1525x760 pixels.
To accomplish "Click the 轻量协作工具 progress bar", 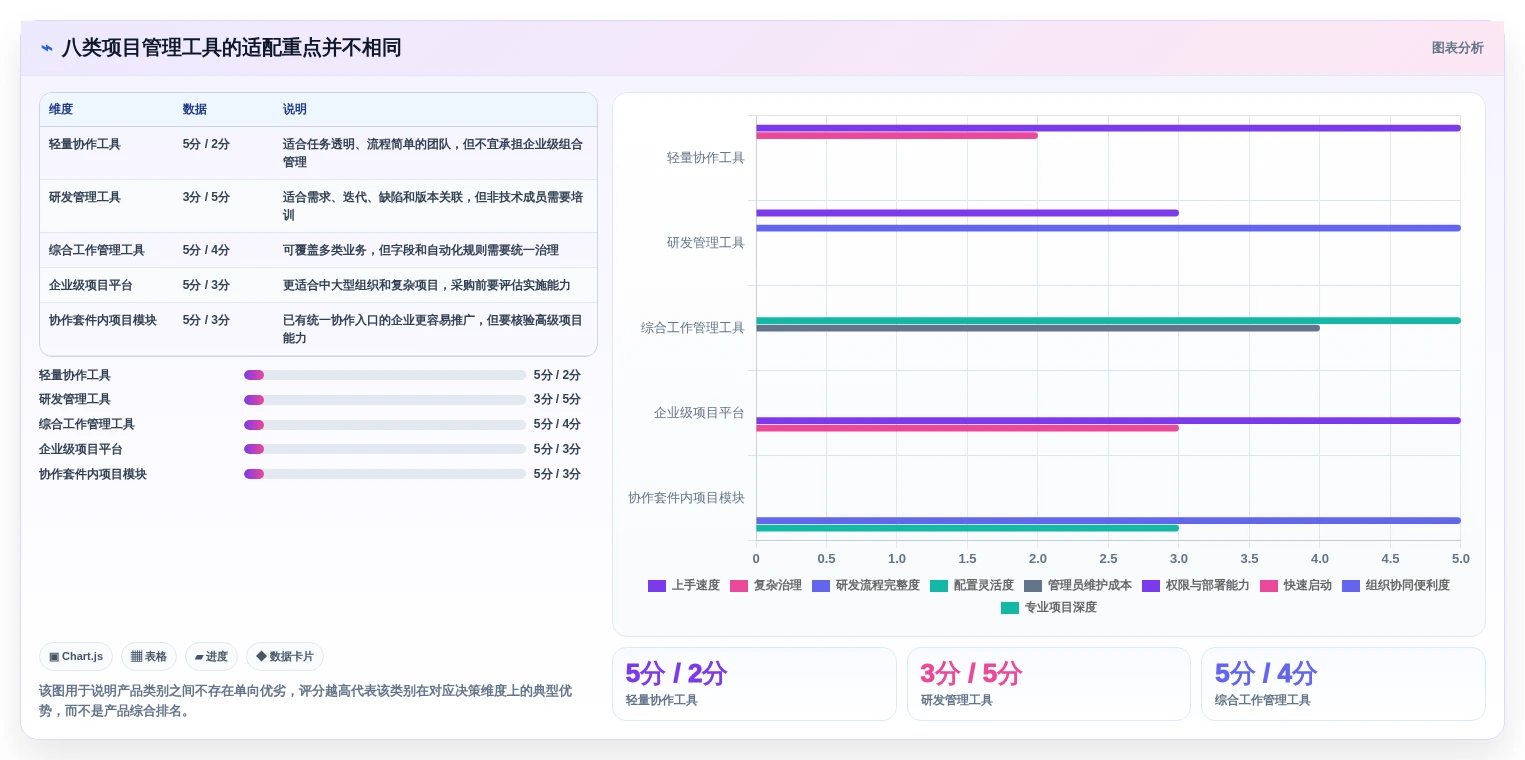I will click(385, 375).
